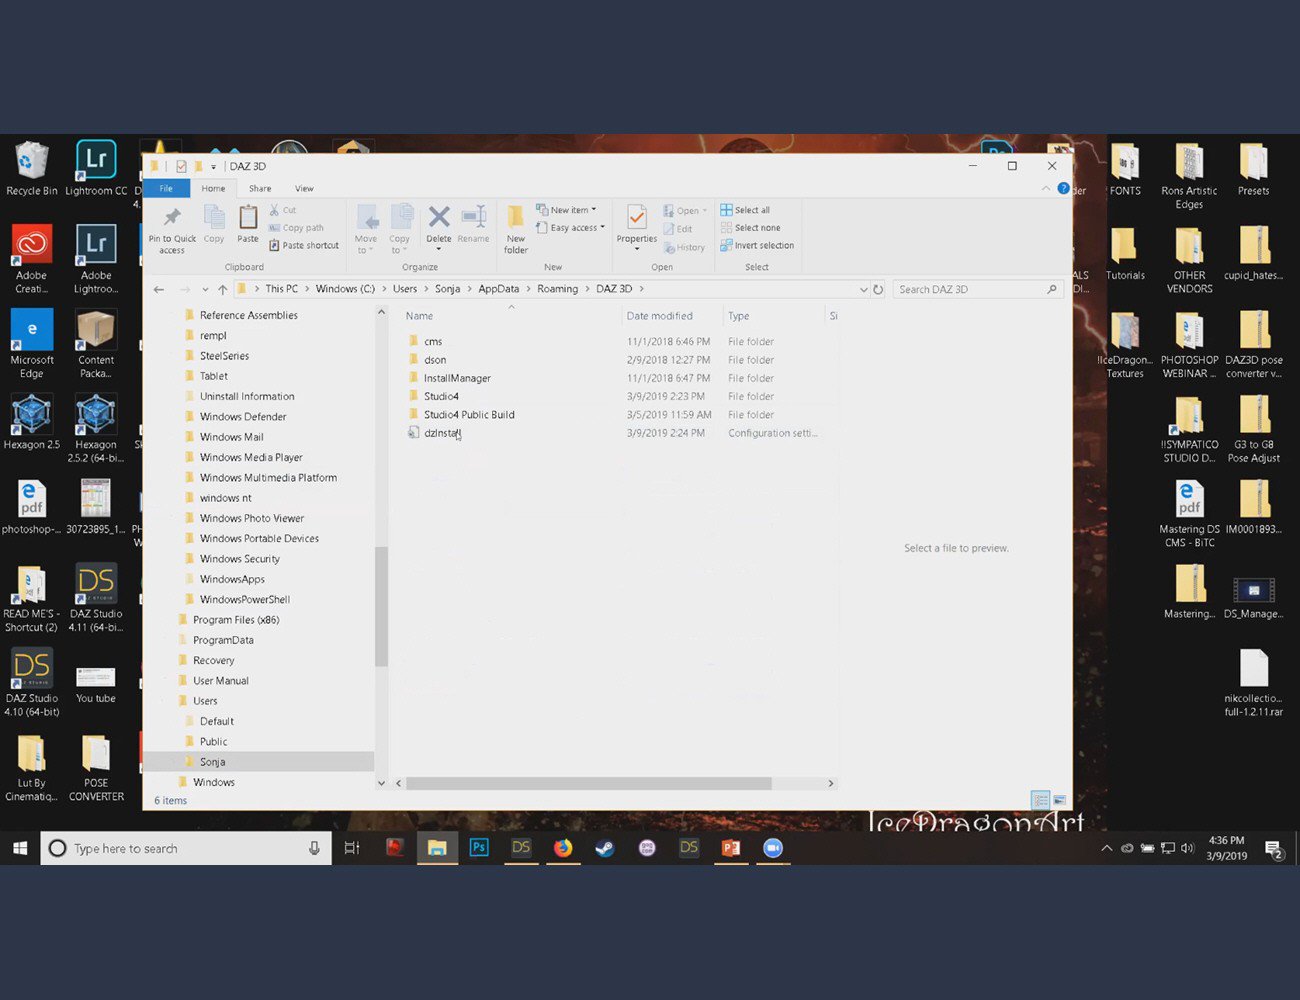
Task: Select the Lightroom CC desktop icon
Action: point(96,168)
